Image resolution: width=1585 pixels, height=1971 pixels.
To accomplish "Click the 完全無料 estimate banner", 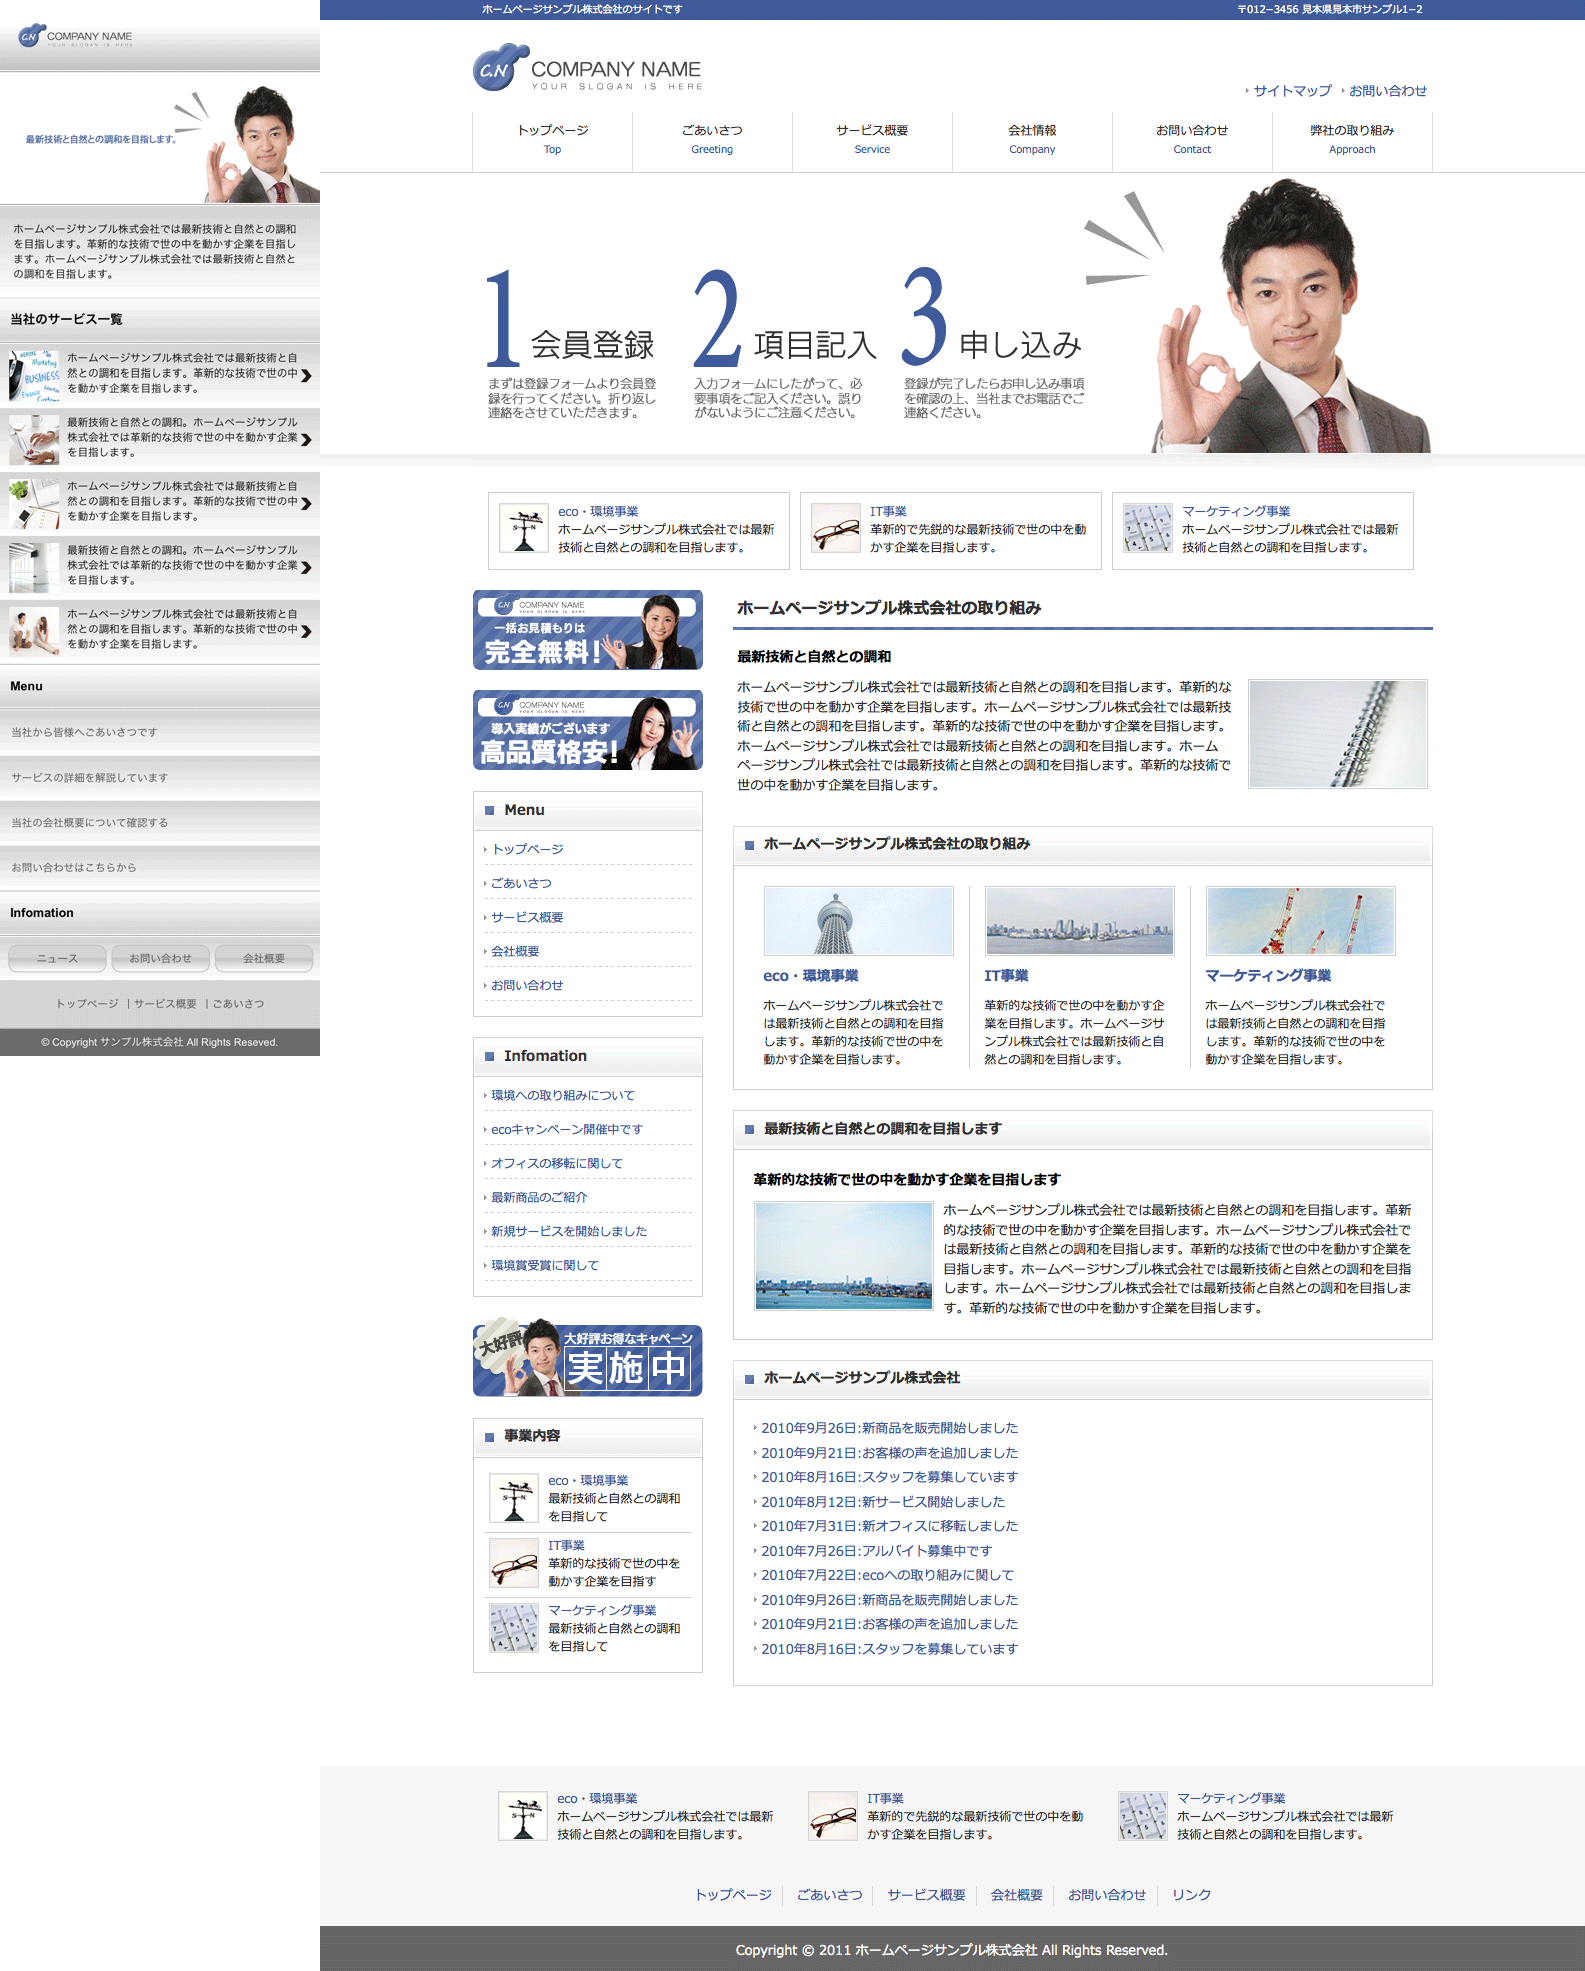I will click(587, 630).
